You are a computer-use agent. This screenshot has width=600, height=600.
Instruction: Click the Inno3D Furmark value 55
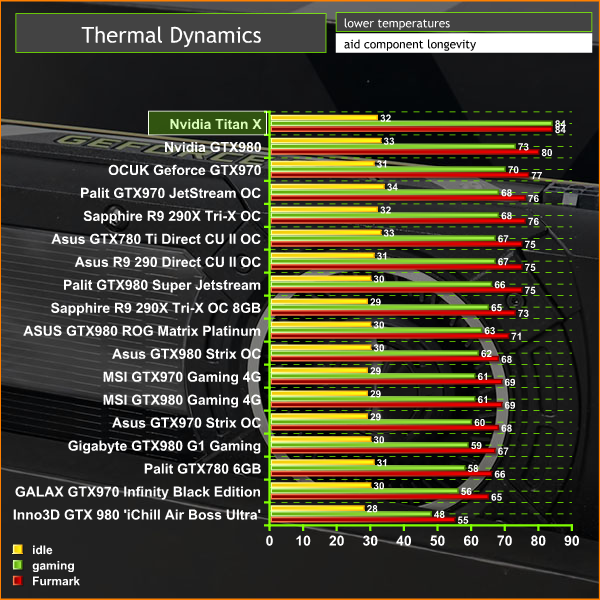pos(463,520)
